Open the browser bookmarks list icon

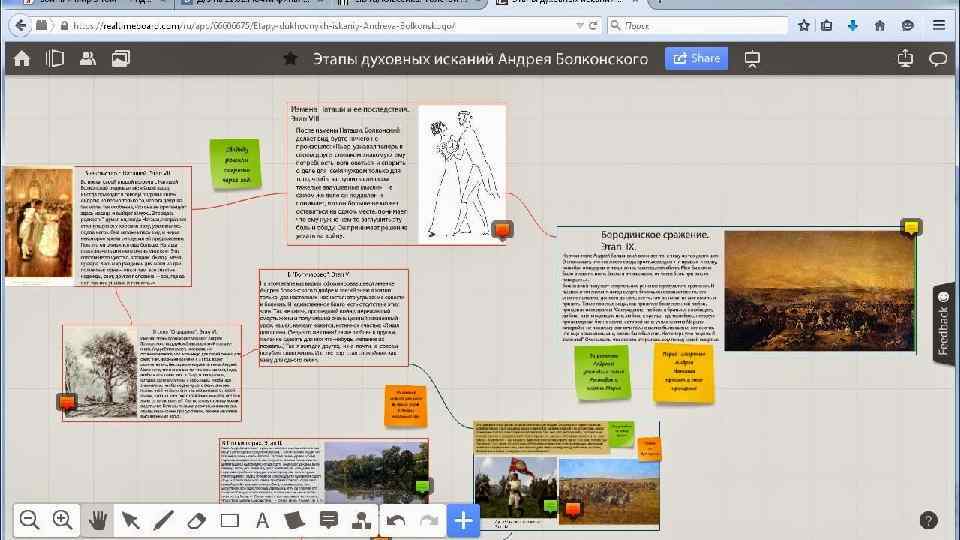827,26
